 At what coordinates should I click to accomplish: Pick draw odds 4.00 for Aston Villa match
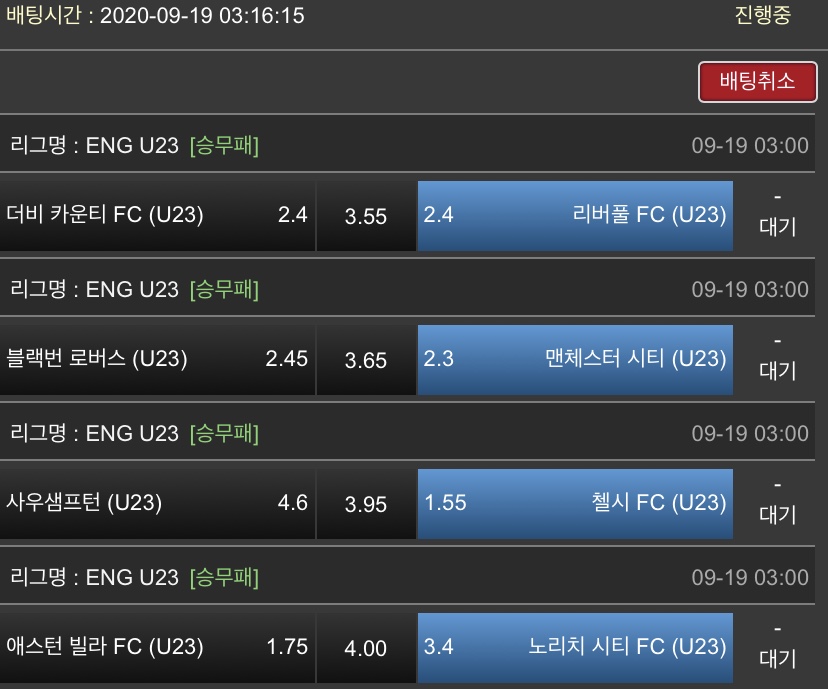(366, 648)
